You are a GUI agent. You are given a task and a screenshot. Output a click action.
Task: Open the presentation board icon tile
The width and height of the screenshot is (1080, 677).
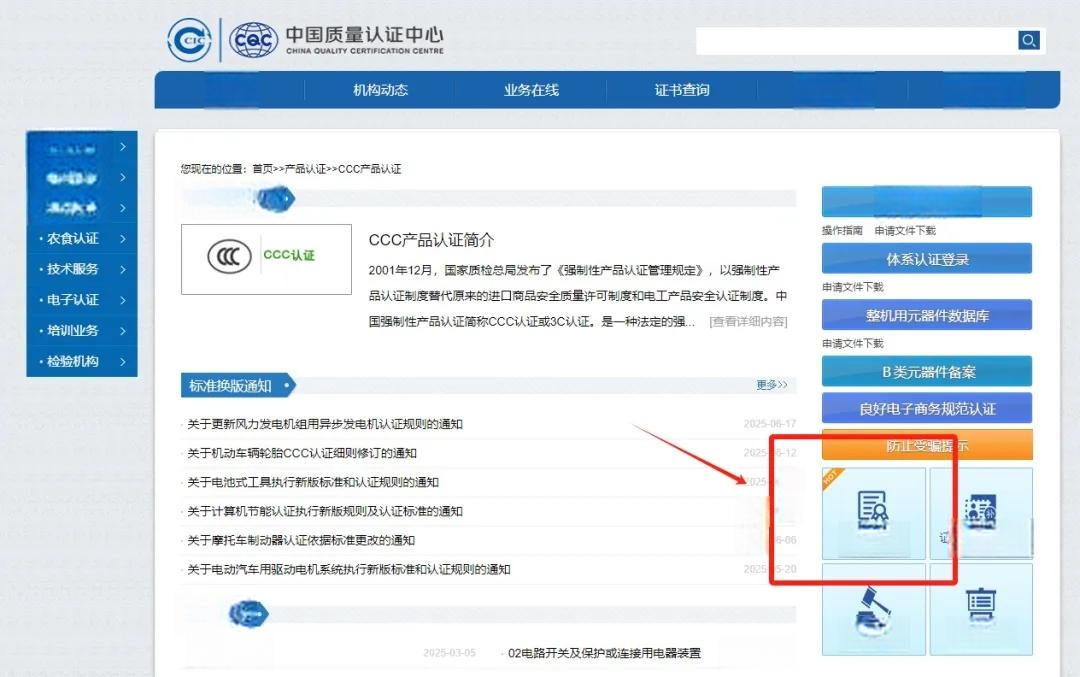[x=981, y=609]
